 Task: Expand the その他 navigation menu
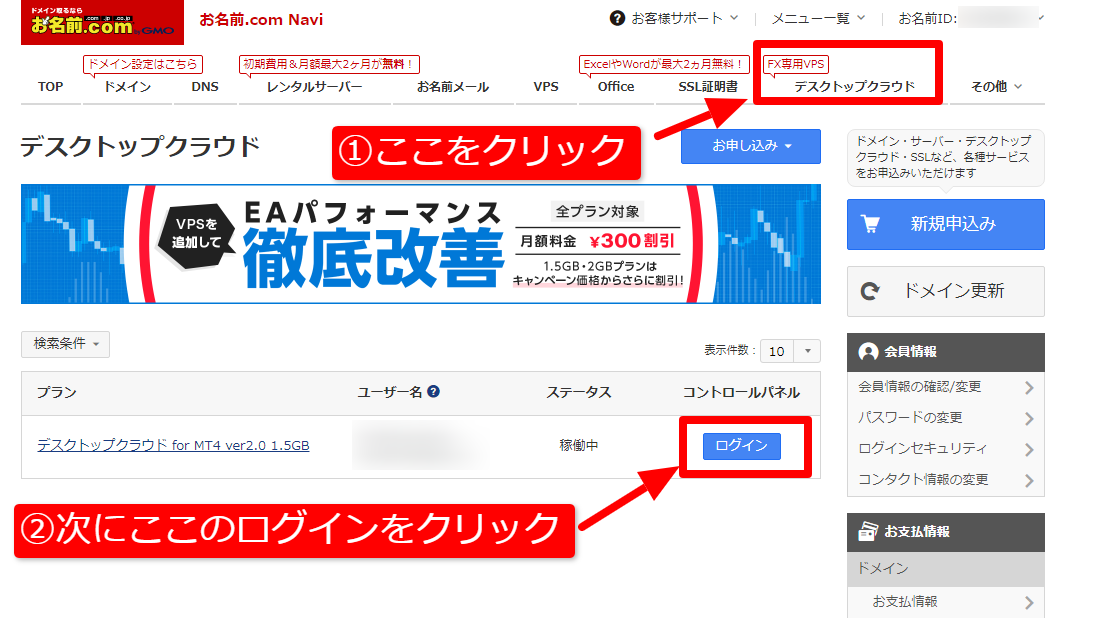point(996,87)
